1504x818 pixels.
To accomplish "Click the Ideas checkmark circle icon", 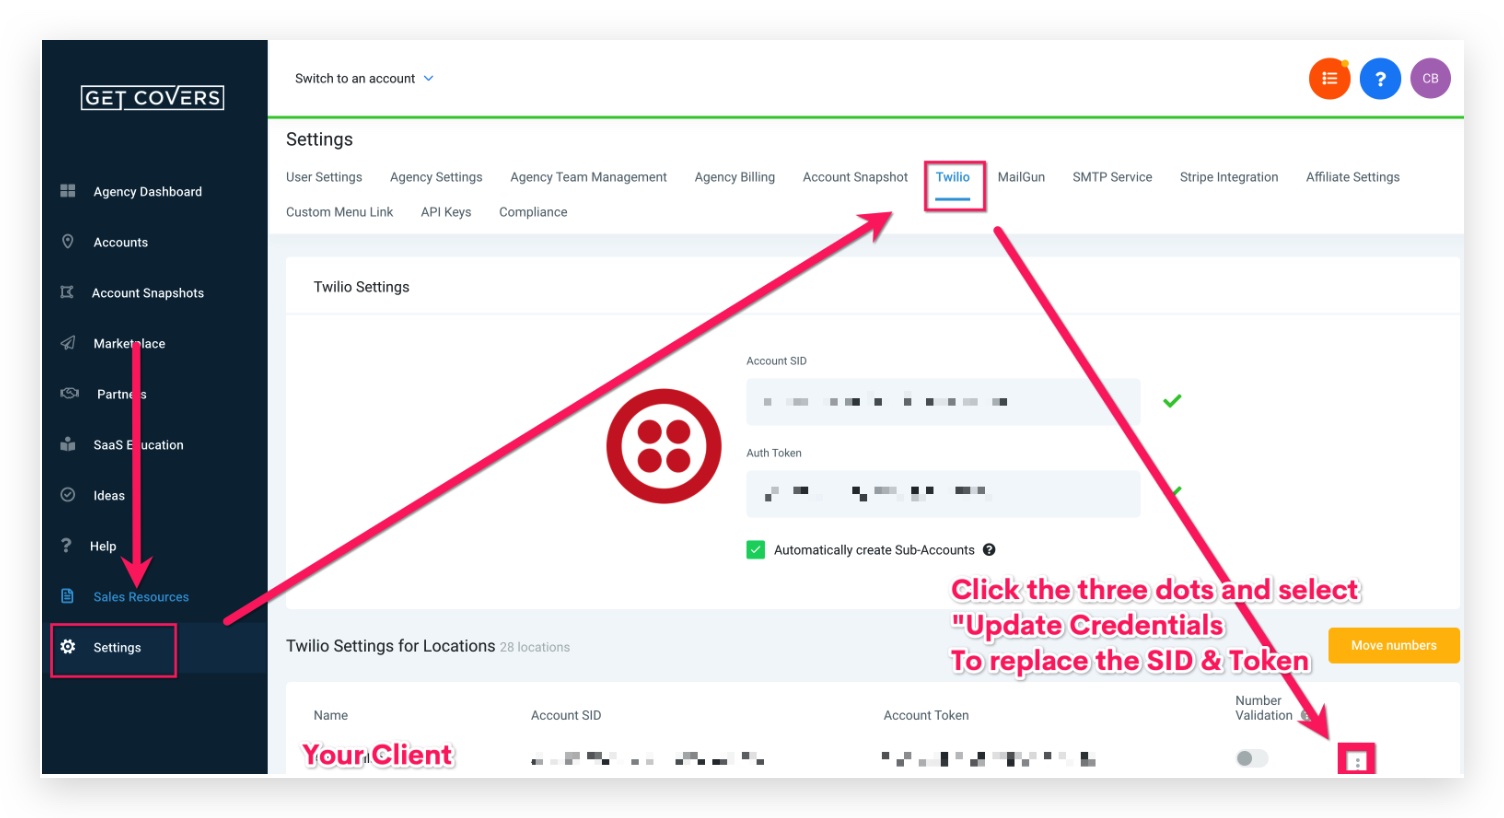I will (68, 494).
